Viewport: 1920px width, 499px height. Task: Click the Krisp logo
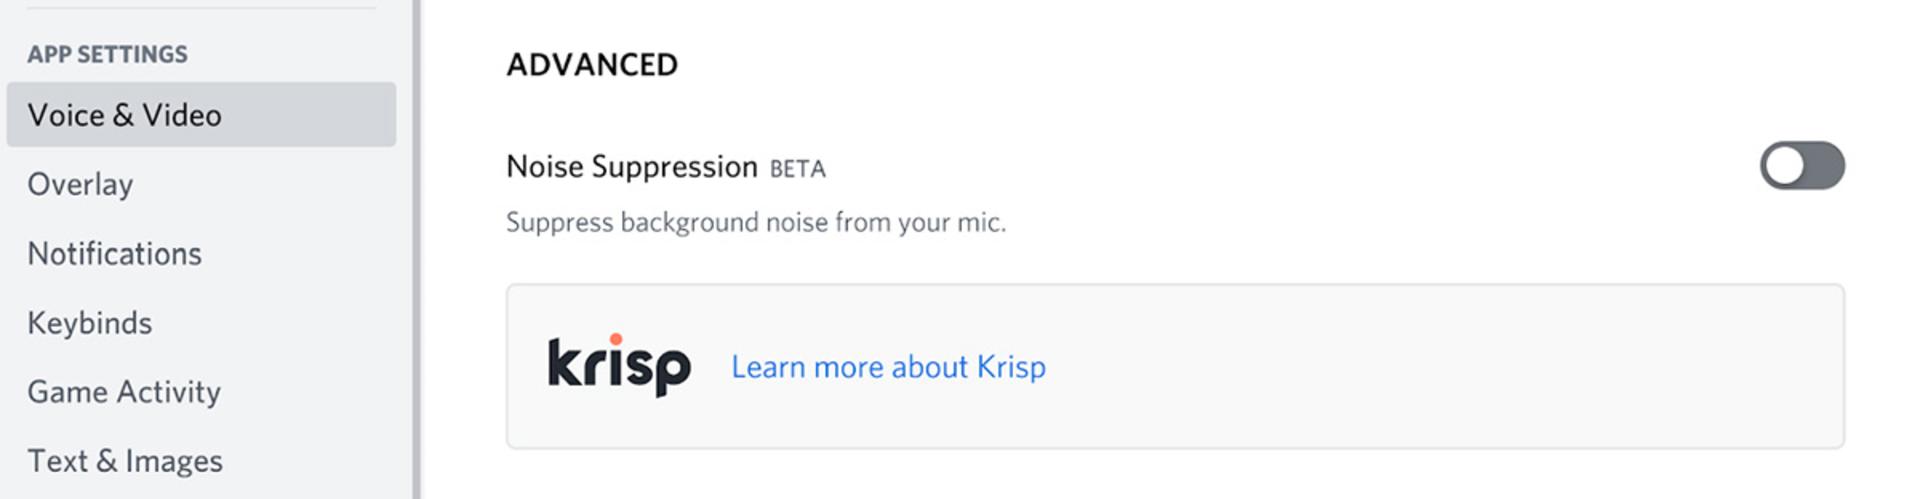[x=619, y=365]
